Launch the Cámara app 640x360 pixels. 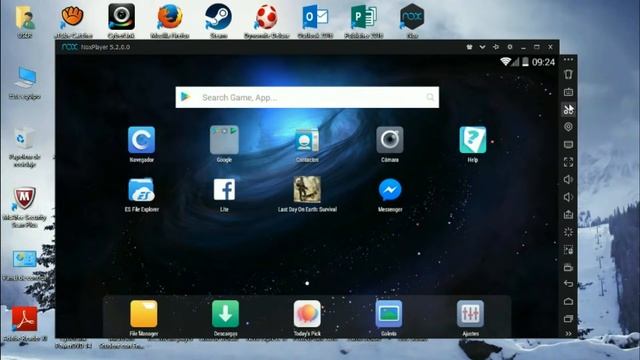click(390, 140)
